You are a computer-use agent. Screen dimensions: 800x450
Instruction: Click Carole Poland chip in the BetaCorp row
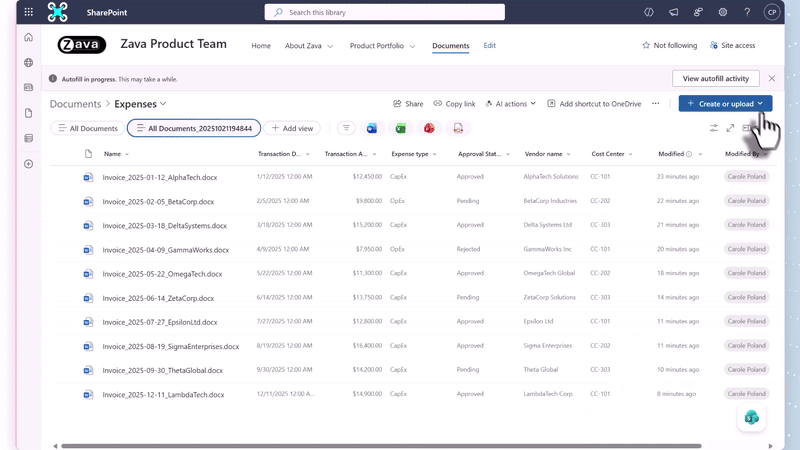[x=746, y=201]
